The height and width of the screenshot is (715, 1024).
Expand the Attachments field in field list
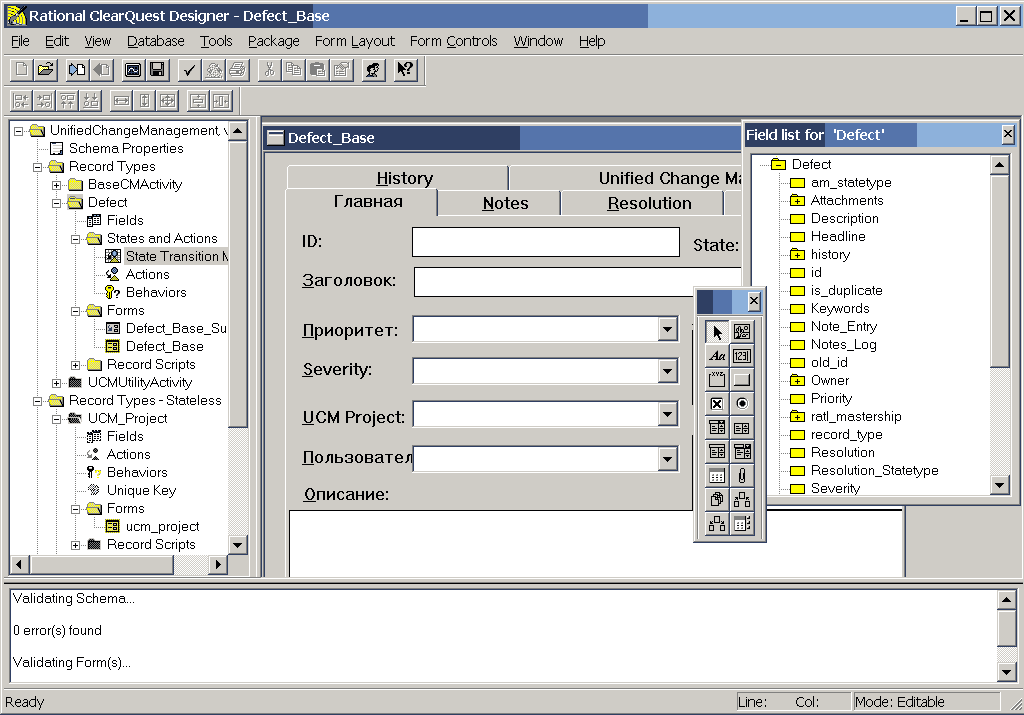(797, 200)
